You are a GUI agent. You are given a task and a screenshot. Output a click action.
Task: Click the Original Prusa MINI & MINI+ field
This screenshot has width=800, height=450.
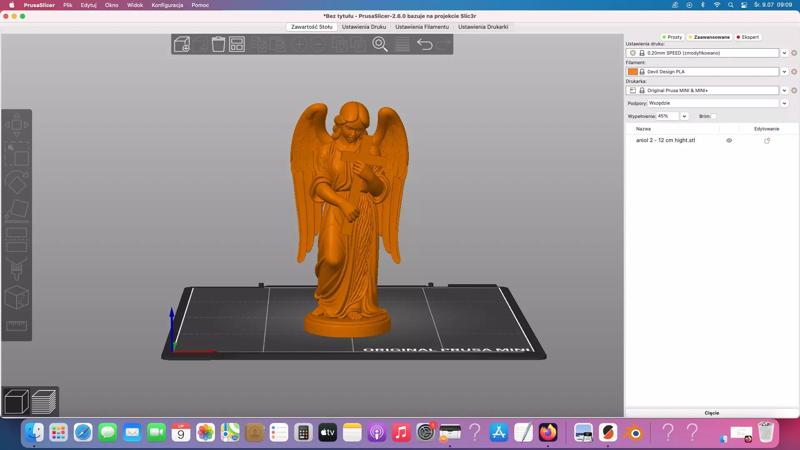click(703, 90)
